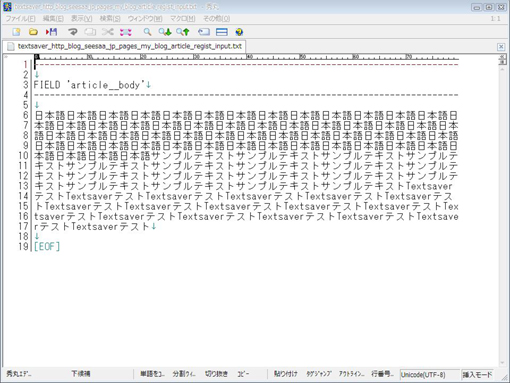The height and width of the screenshot is (383, 510).
Task: Open a file using the folder icon
Action: pyautogui.click(x=33, y=32)
